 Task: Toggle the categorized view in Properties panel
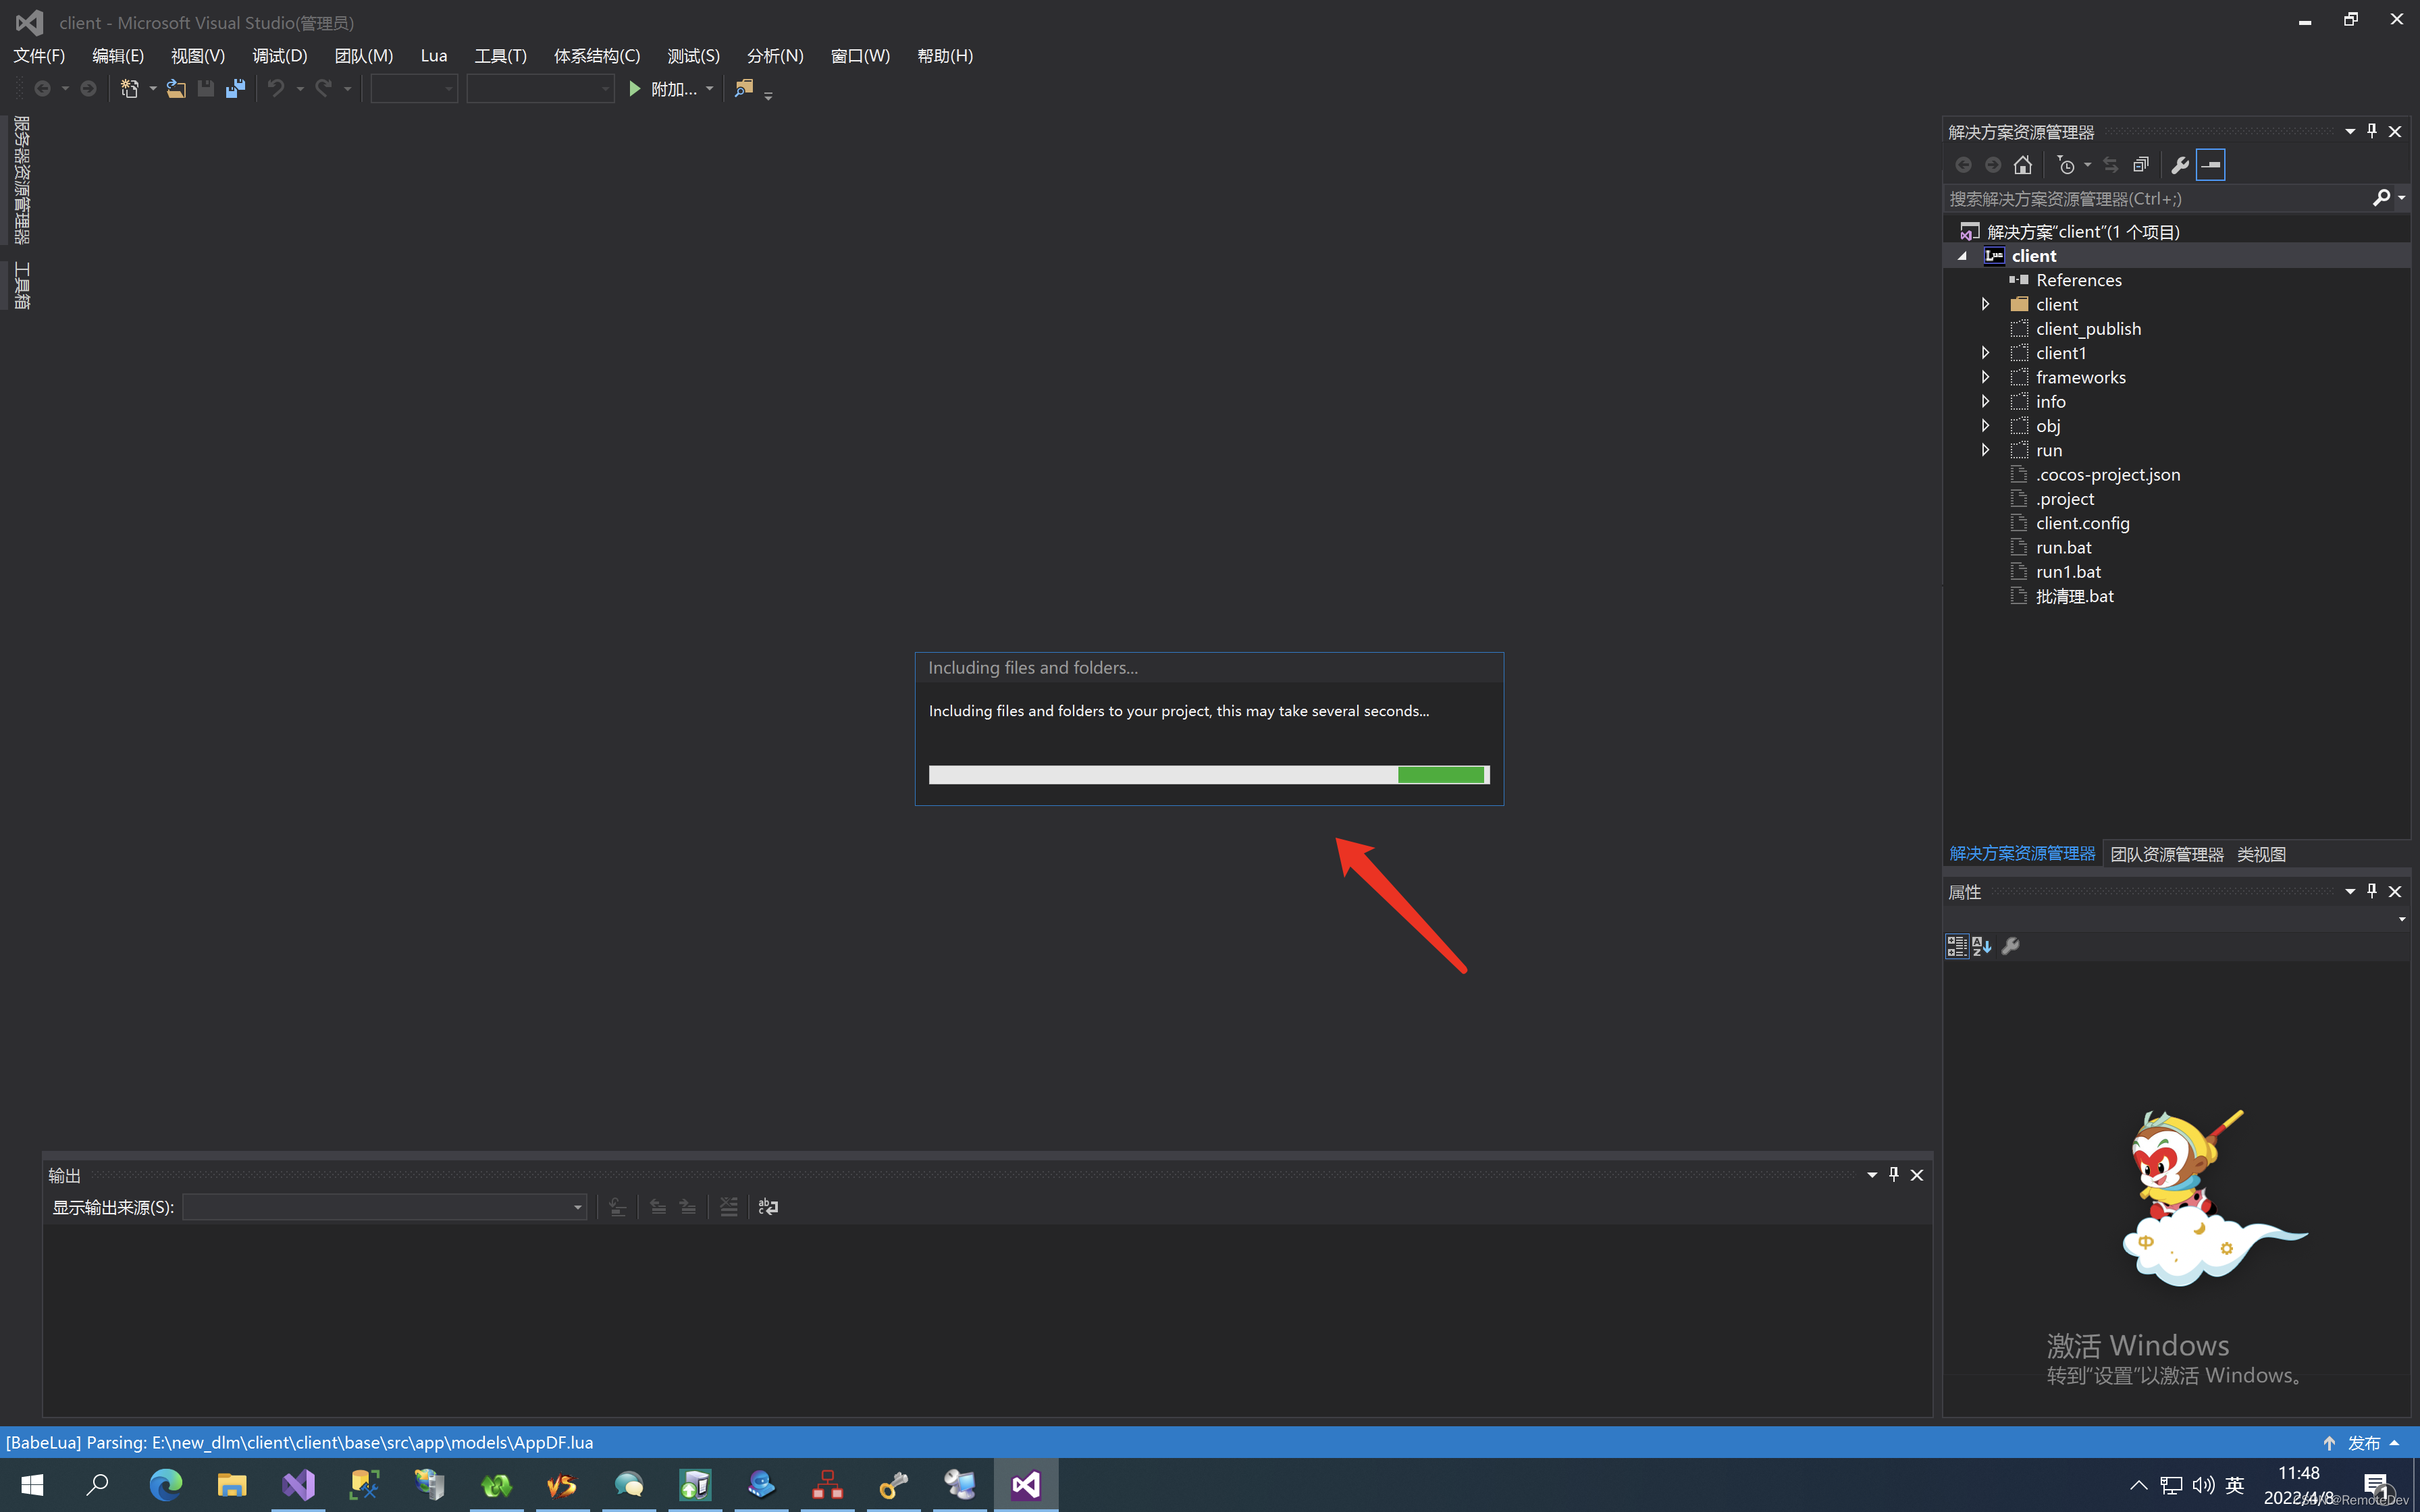[1957, 946]
